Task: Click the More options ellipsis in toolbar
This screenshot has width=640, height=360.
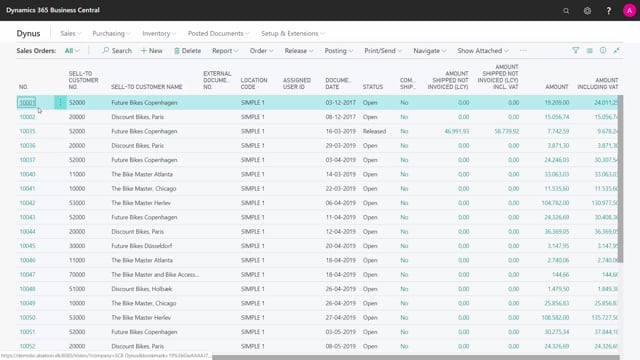Action: coord(523,51)
